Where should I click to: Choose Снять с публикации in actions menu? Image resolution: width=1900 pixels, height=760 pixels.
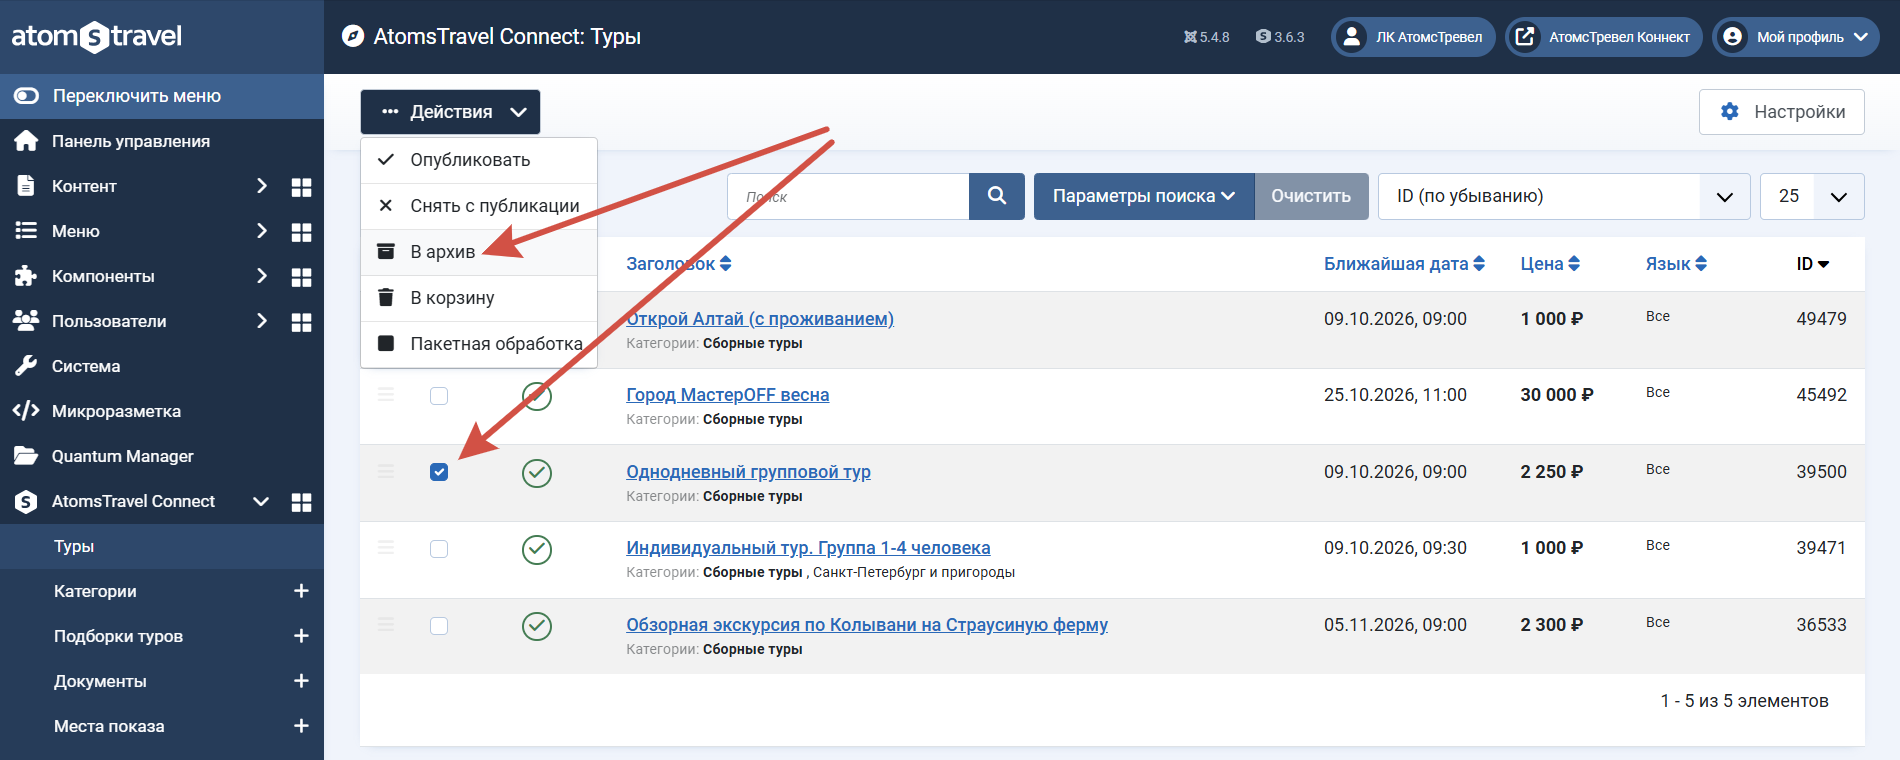(x=479, y=206)
